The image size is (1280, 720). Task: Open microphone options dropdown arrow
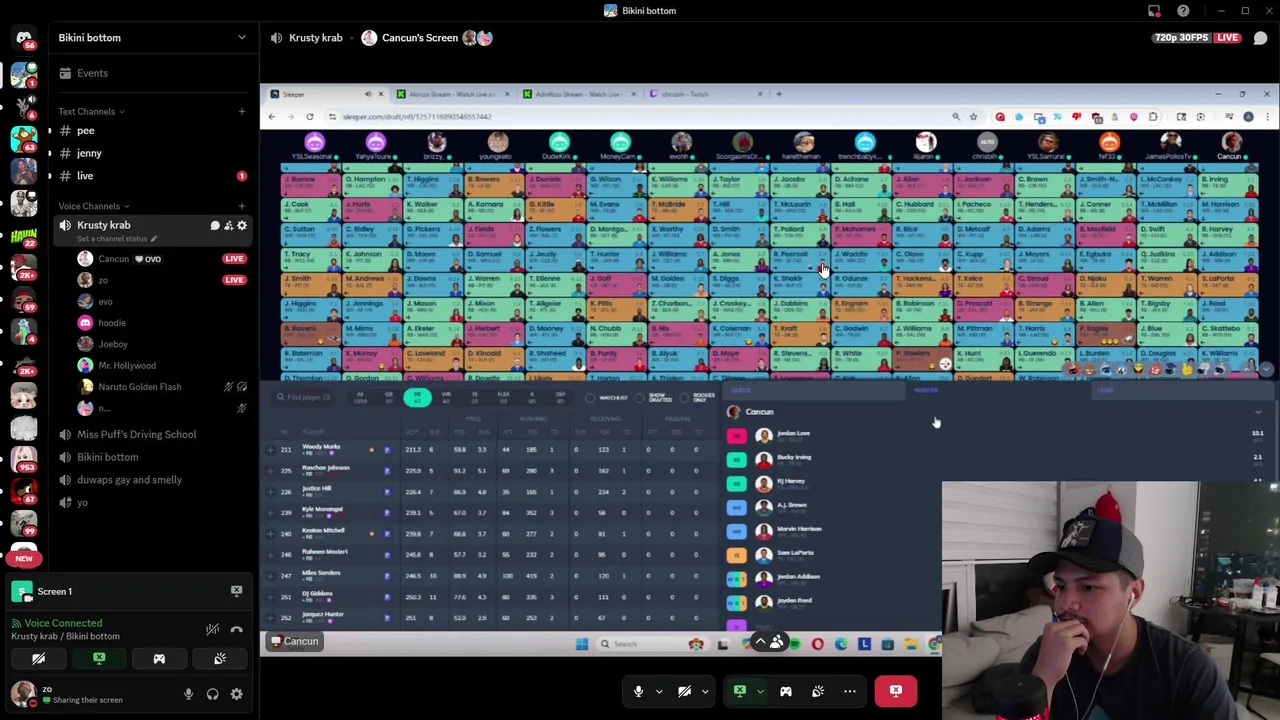659,691
